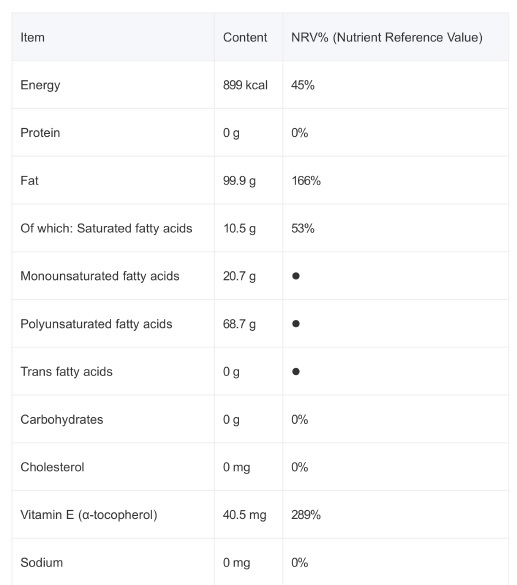This screenshot has width=517, height=585.
Task: Select the Carbohydrates row label
Action: tap(62, 419)
